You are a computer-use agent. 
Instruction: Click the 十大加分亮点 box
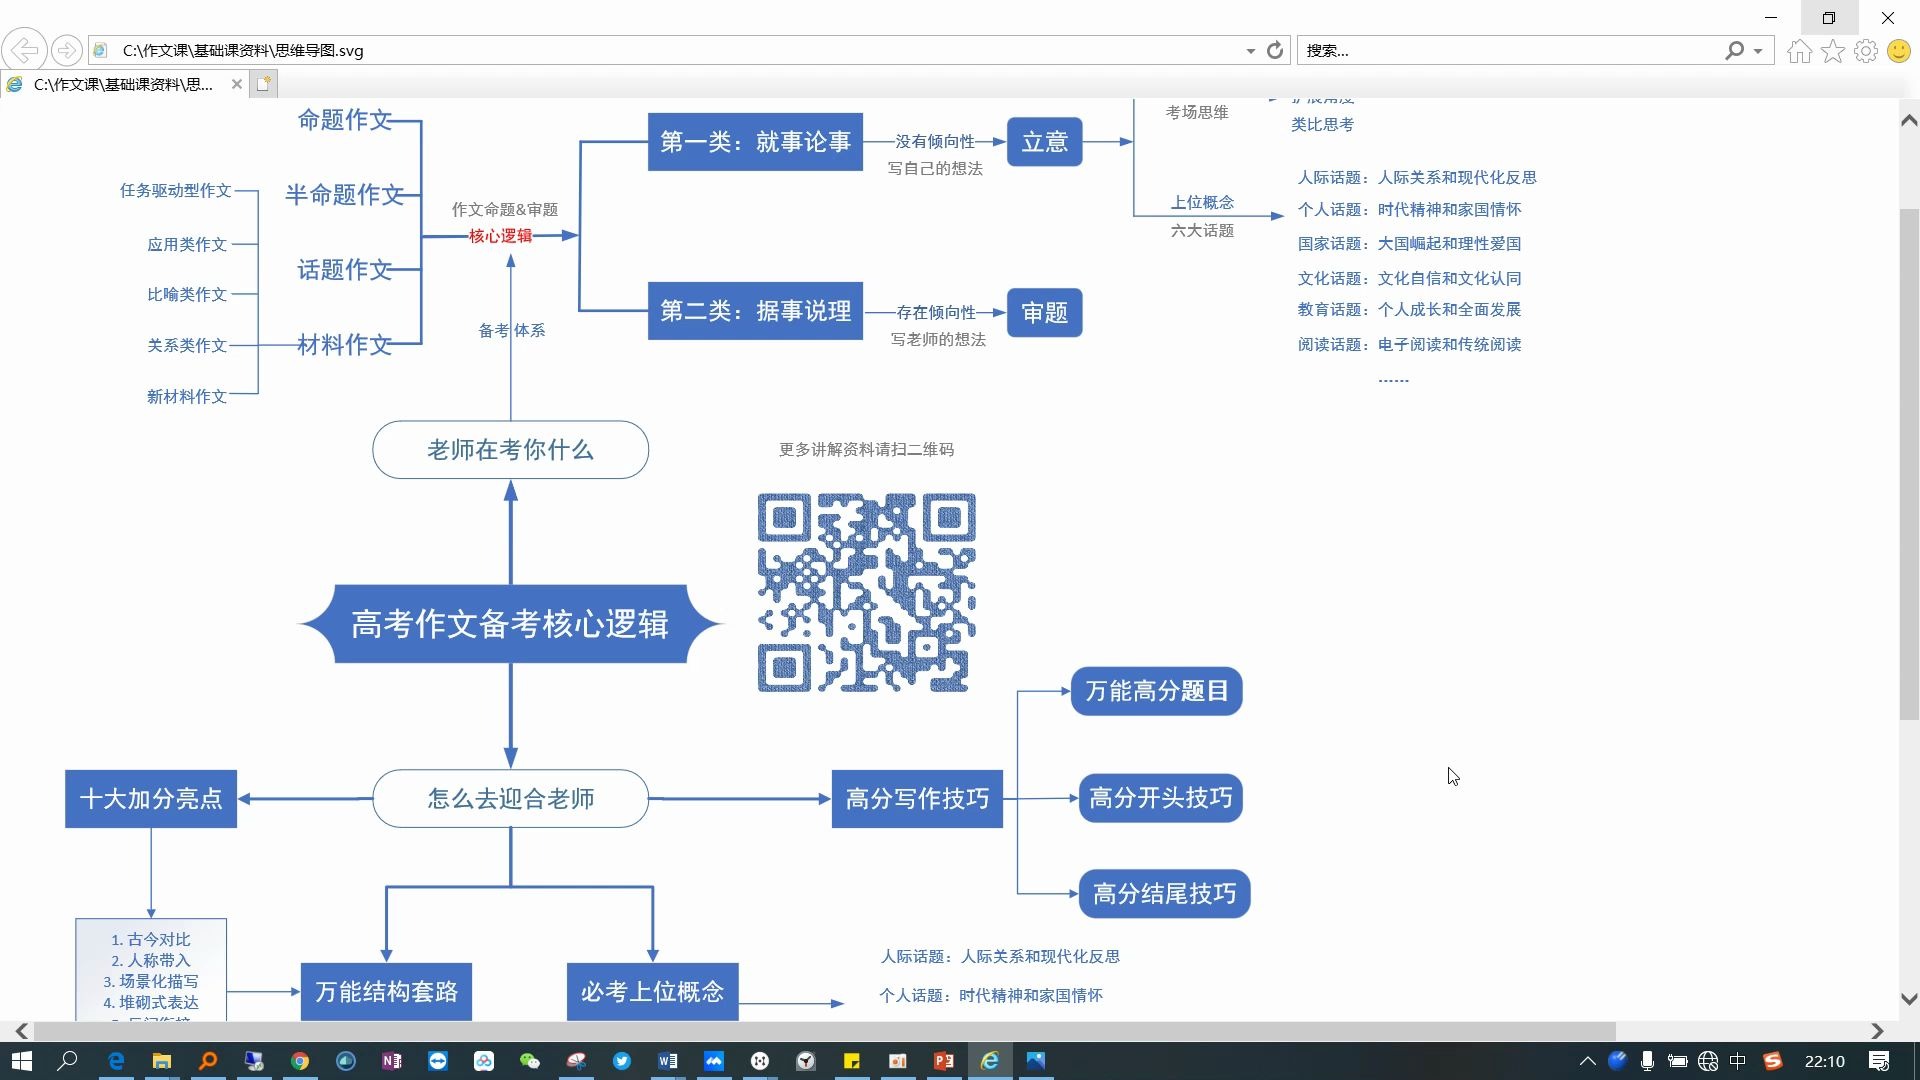pos(151,798)
